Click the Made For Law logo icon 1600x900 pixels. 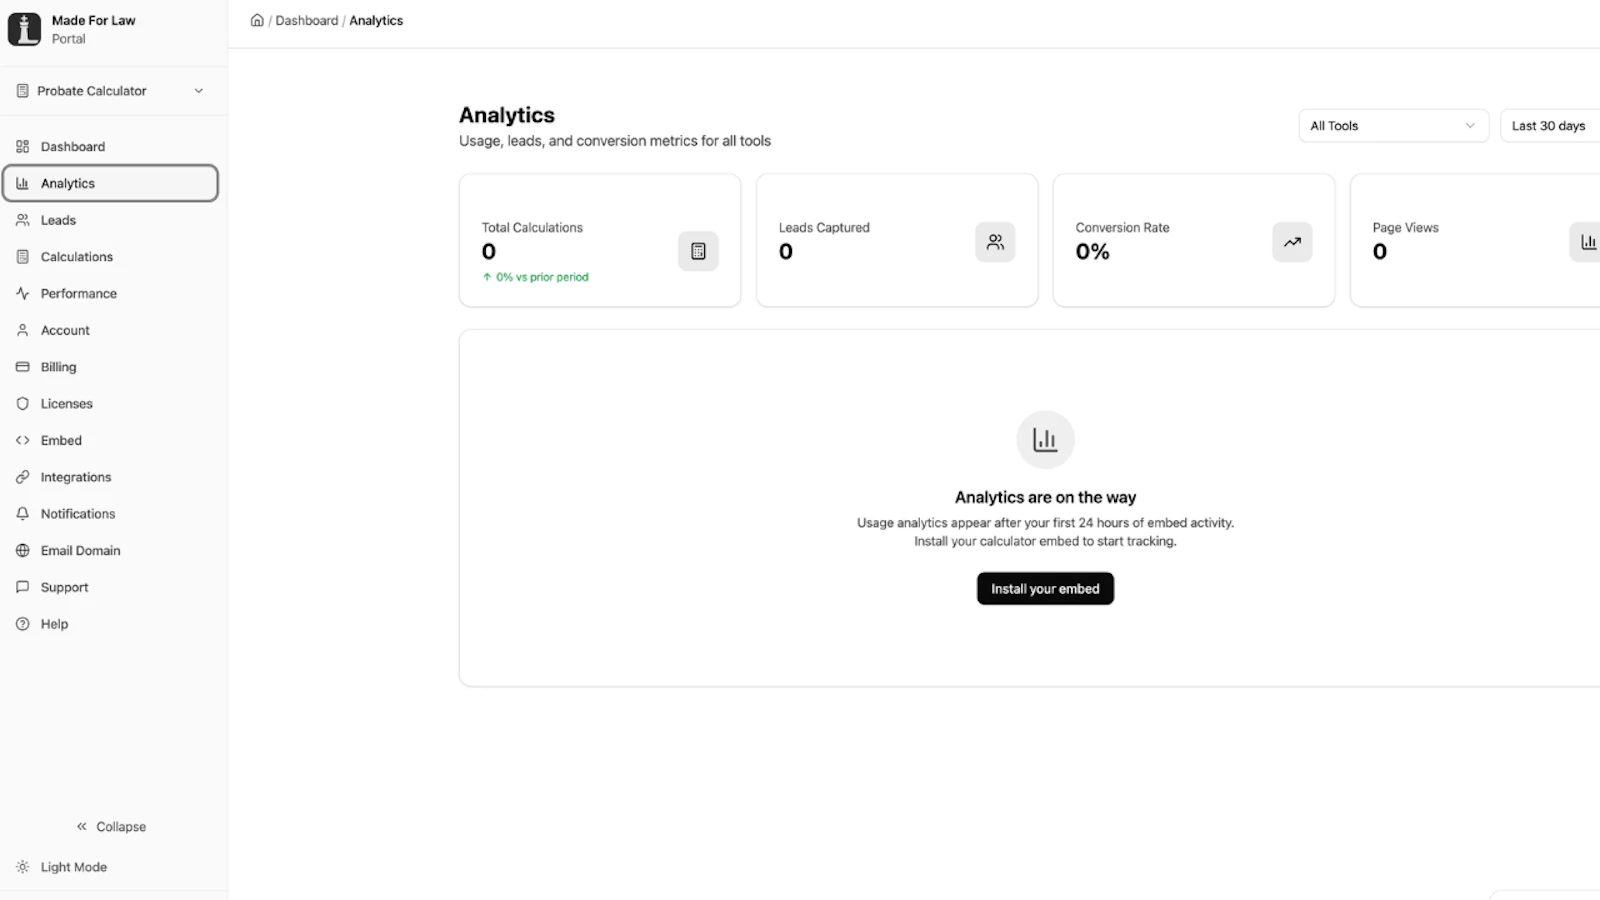click(24, 29)
